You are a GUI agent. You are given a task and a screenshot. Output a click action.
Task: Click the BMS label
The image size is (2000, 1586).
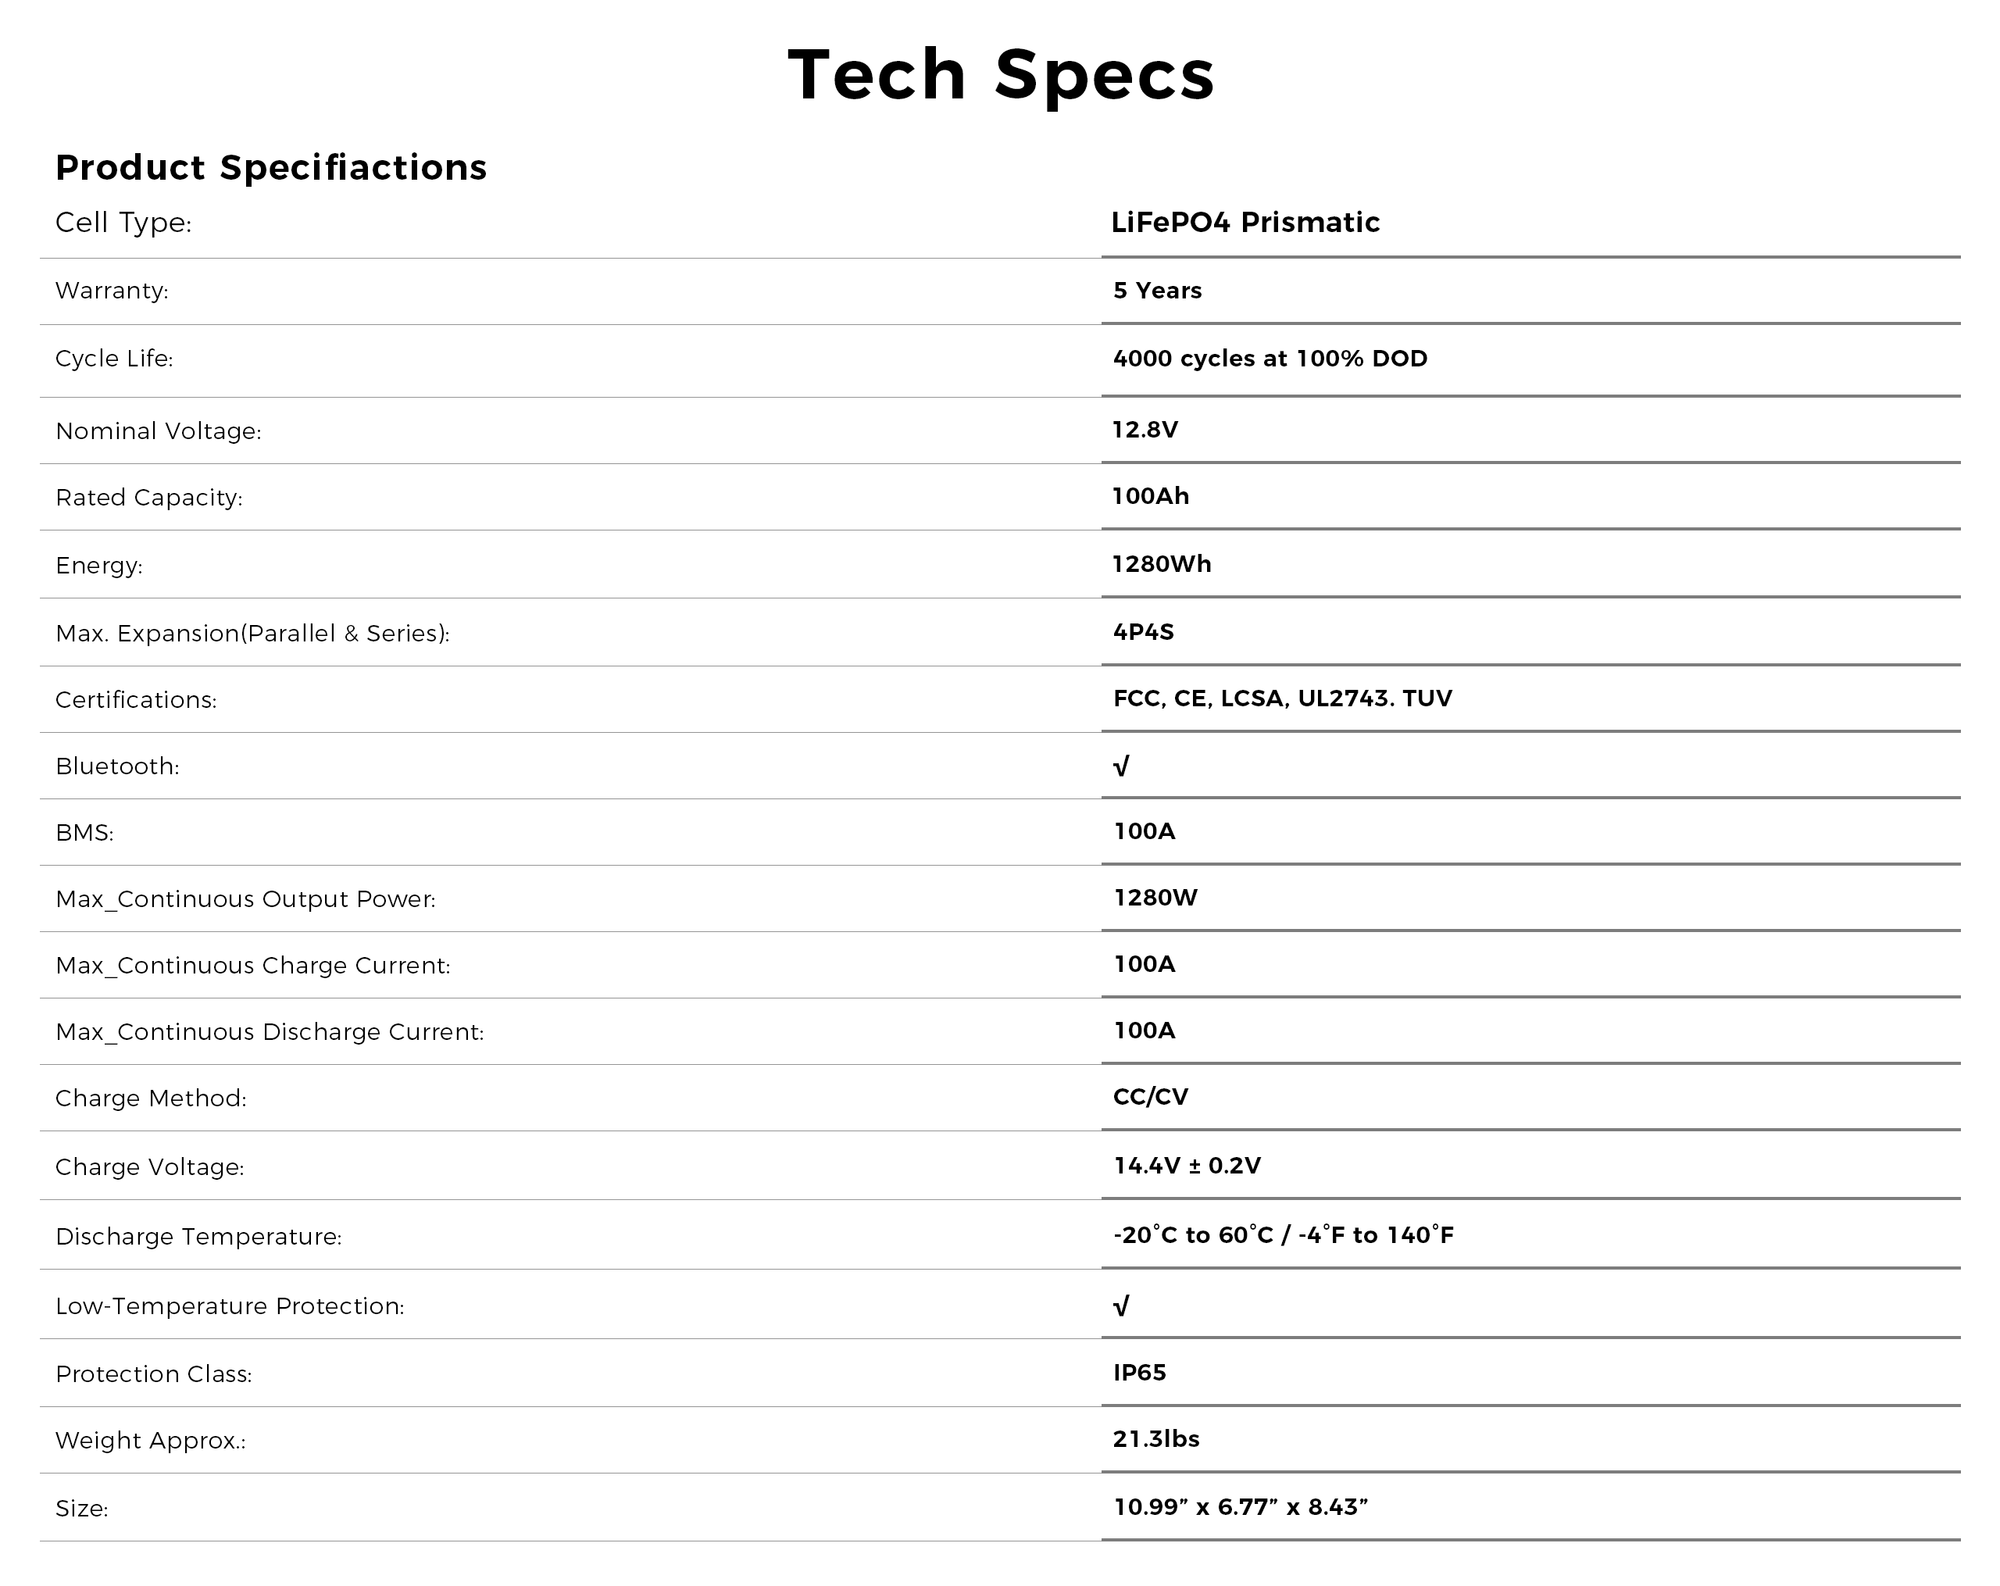(85, 833)
